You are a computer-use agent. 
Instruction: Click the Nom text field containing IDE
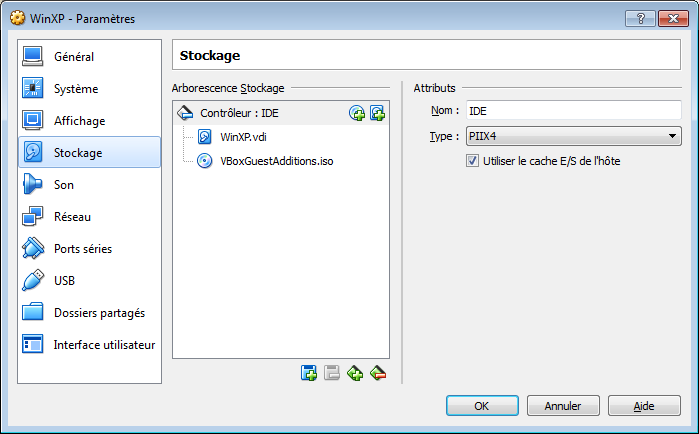(x=572, y=111)
